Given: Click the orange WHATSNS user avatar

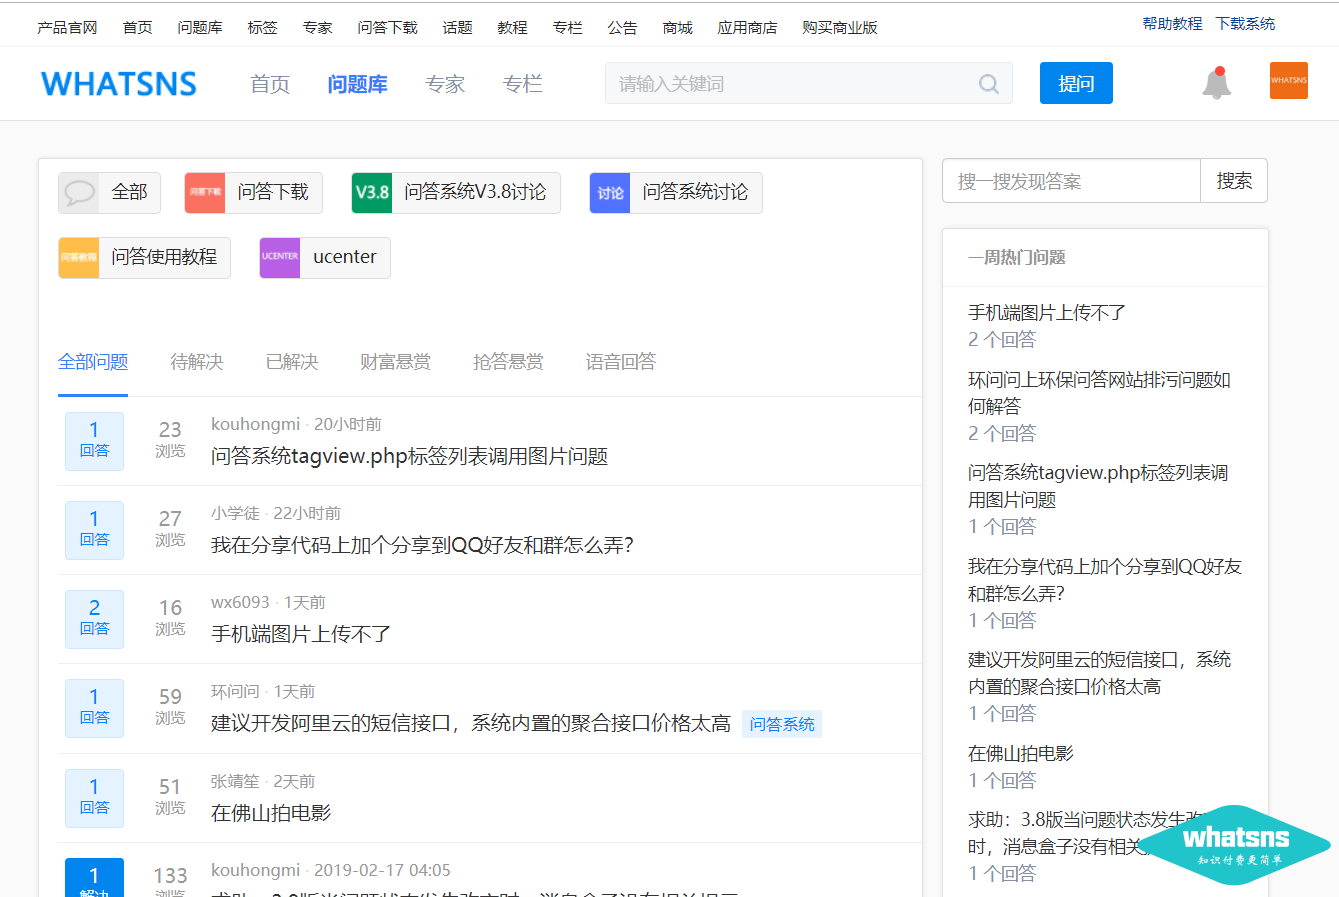Looking at the screenshot, I should [1288, 81].
